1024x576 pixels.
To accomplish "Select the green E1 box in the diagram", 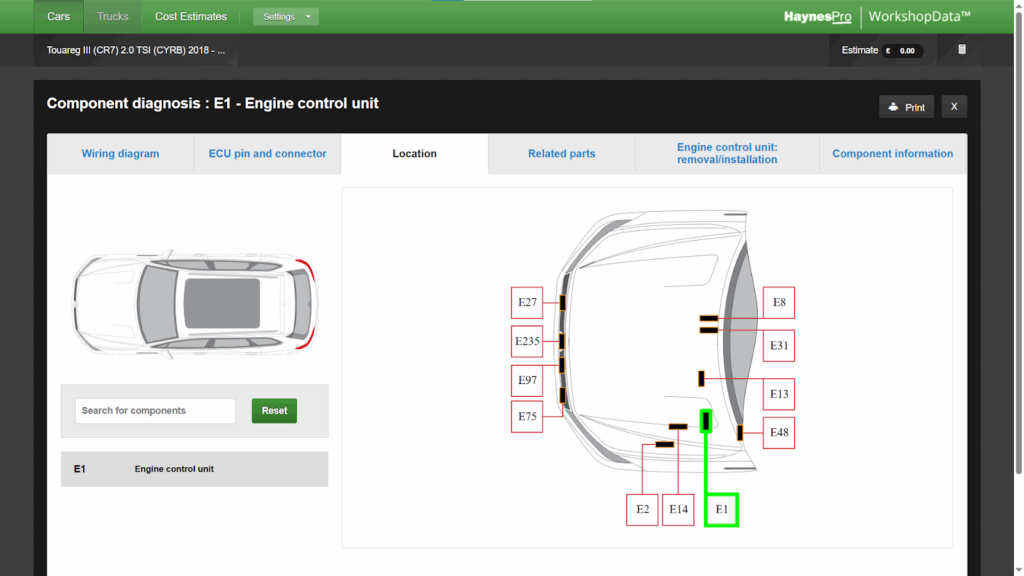I will coord(721,509).
